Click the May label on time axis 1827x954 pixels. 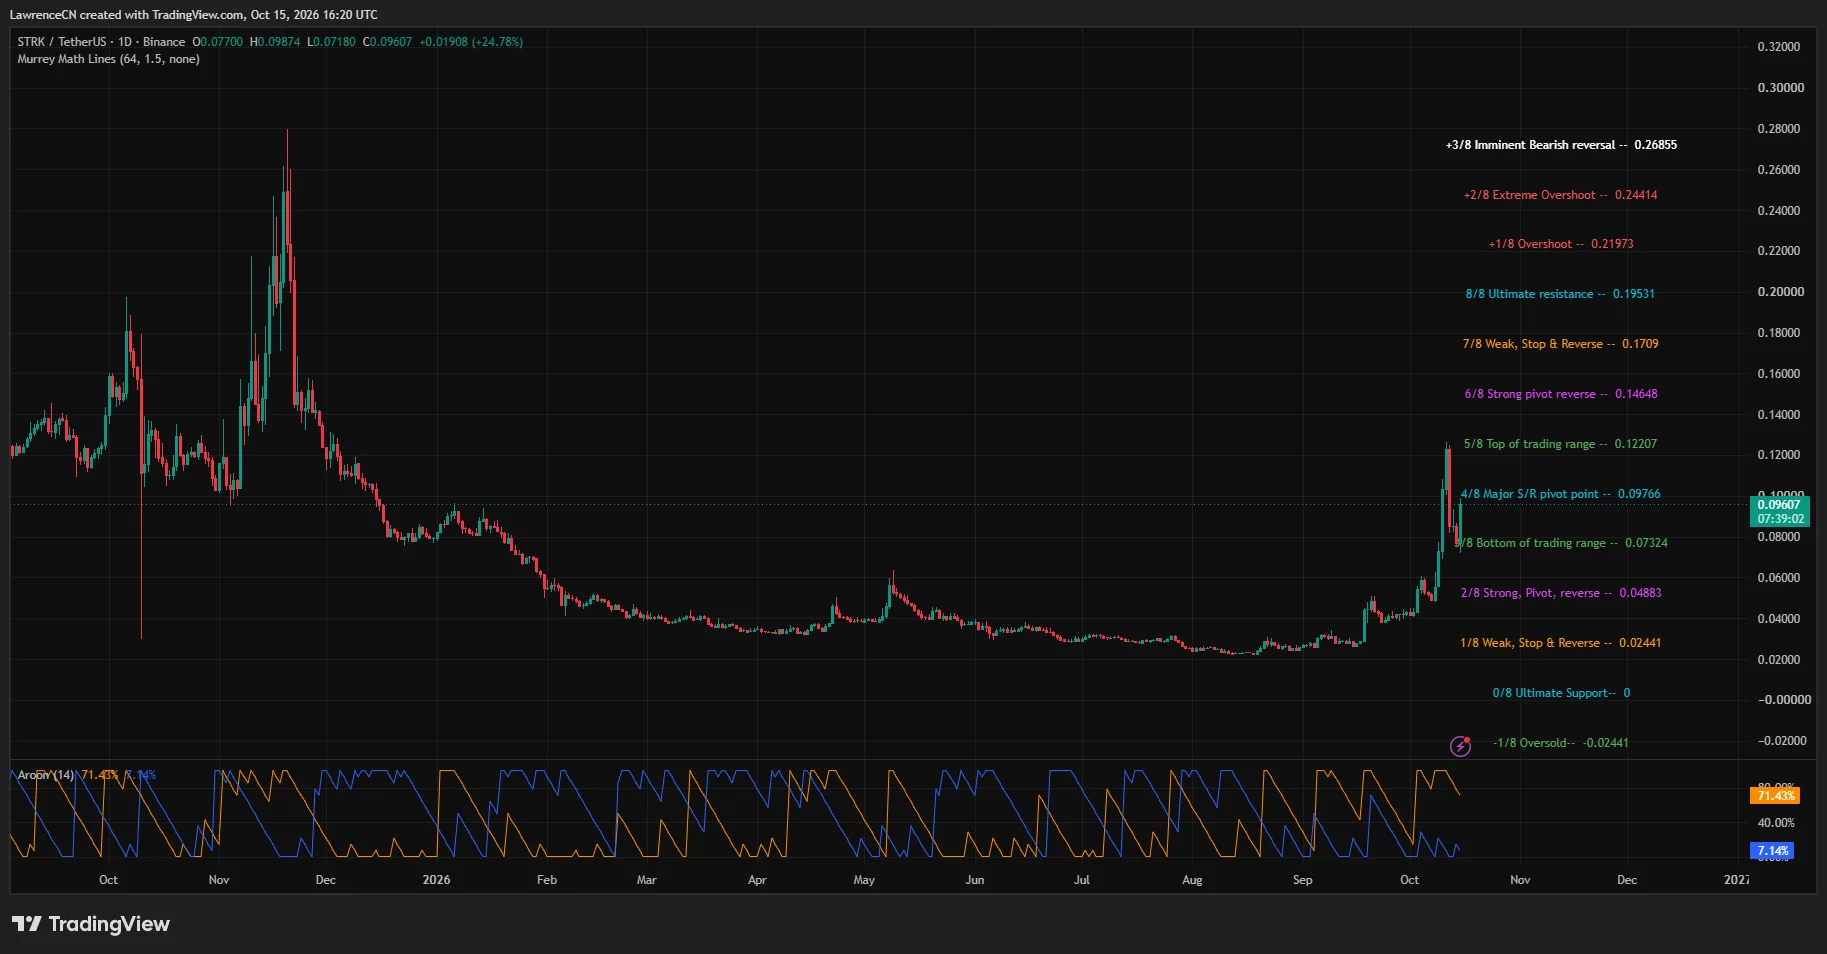pyautogui.click(x=864, y=880)
